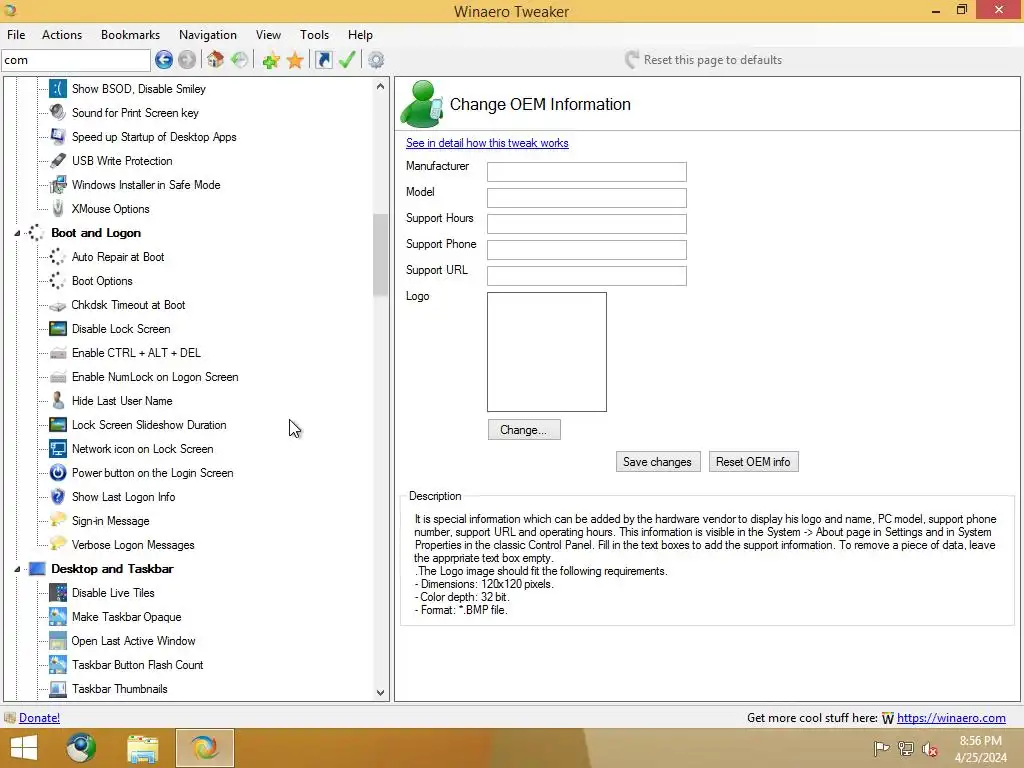1024x768 pixels.
Task: Click the Show BSOD sad-face icon
Action: 58,89
